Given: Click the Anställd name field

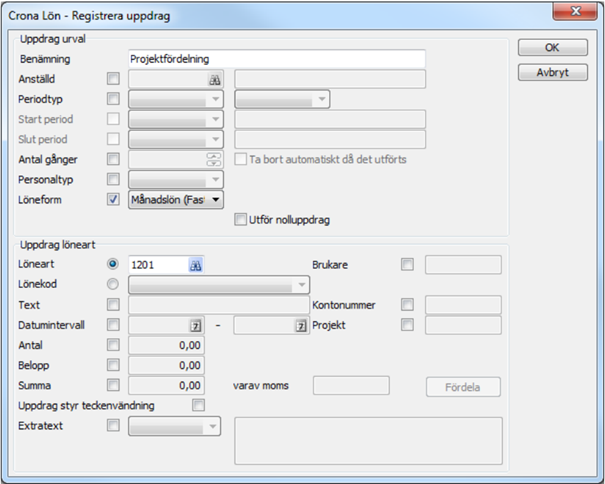Looking at the screenshot, I should pyautogui.click(x=330, y=80).
